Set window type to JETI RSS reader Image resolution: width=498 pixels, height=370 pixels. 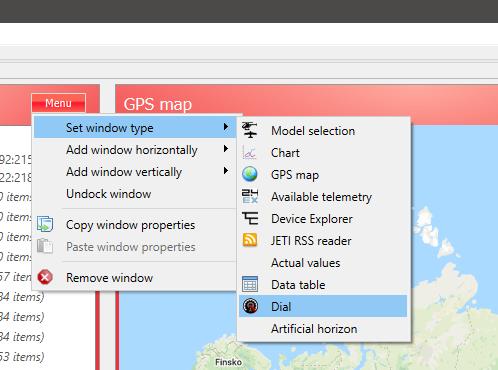point(323,240)
